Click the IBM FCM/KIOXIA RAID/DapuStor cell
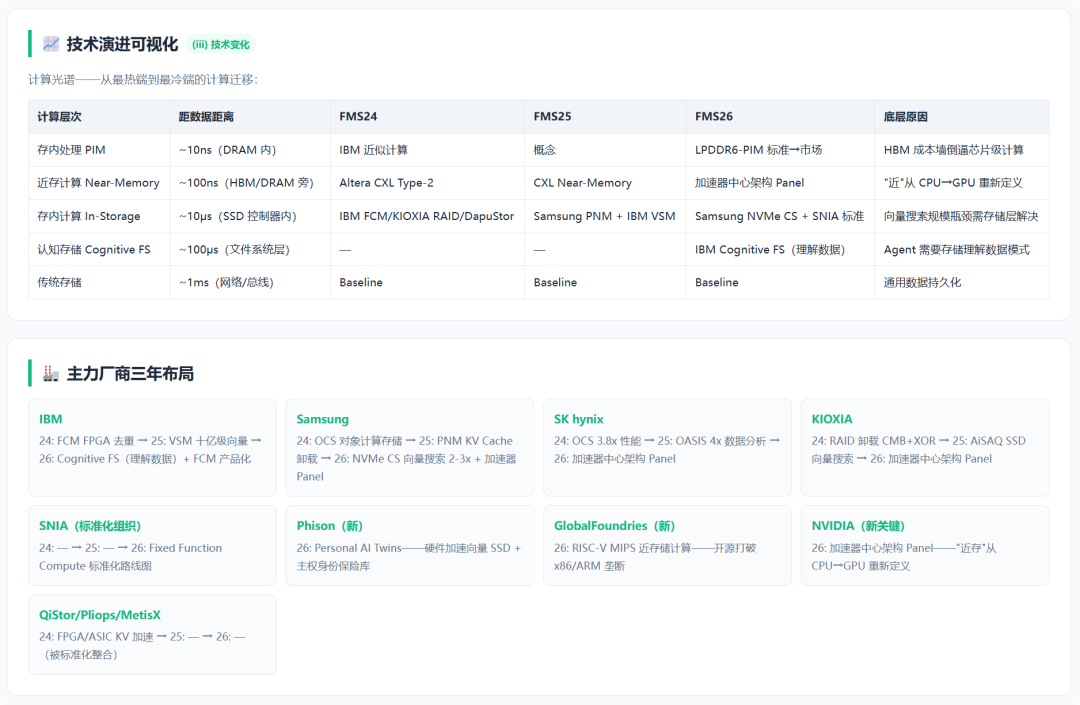The width and height of the screenshot is (1080, 705). click(426, 215)
